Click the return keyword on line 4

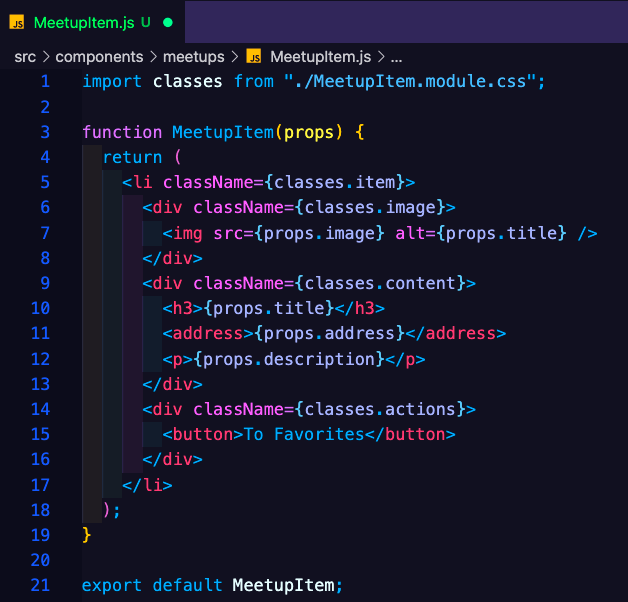[133, 157]
